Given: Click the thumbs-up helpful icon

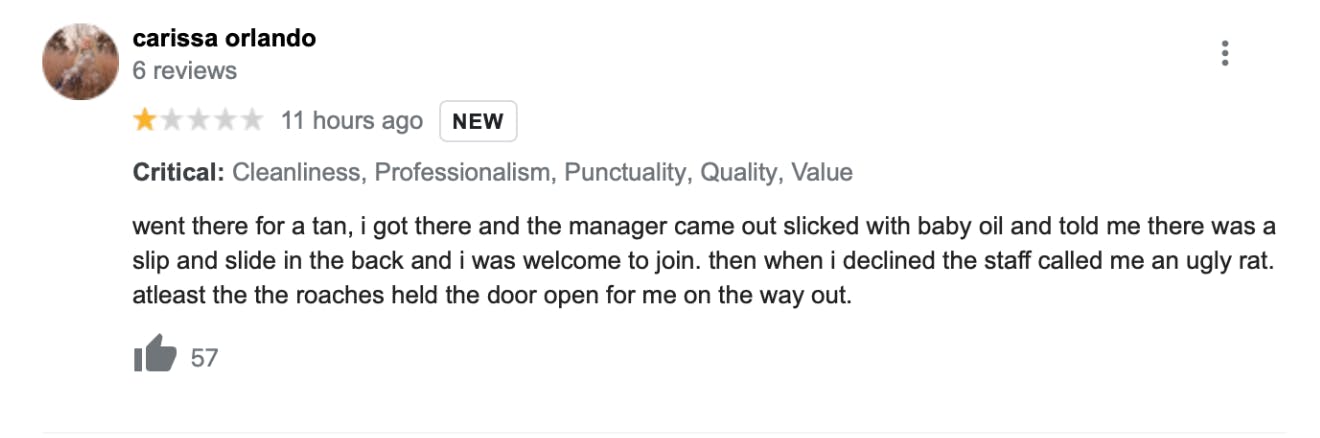Looking at the screenshot, I should [x=155, y=355].
